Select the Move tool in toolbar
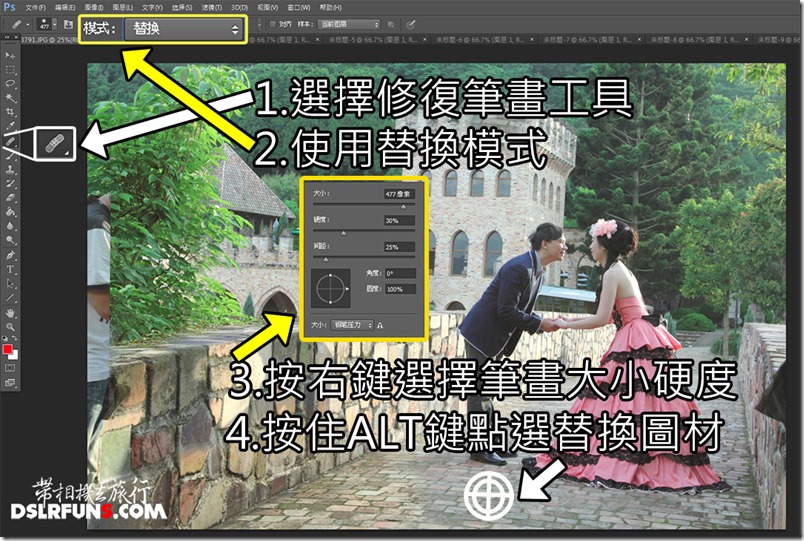The height and width of the screenshot is (541, 804). pos(10,55)
